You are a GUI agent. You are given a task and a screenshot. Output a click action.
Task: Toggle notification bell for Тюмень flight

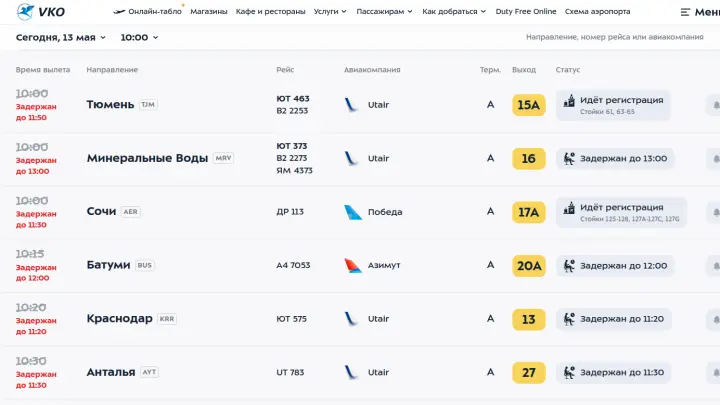coord(715,105)
